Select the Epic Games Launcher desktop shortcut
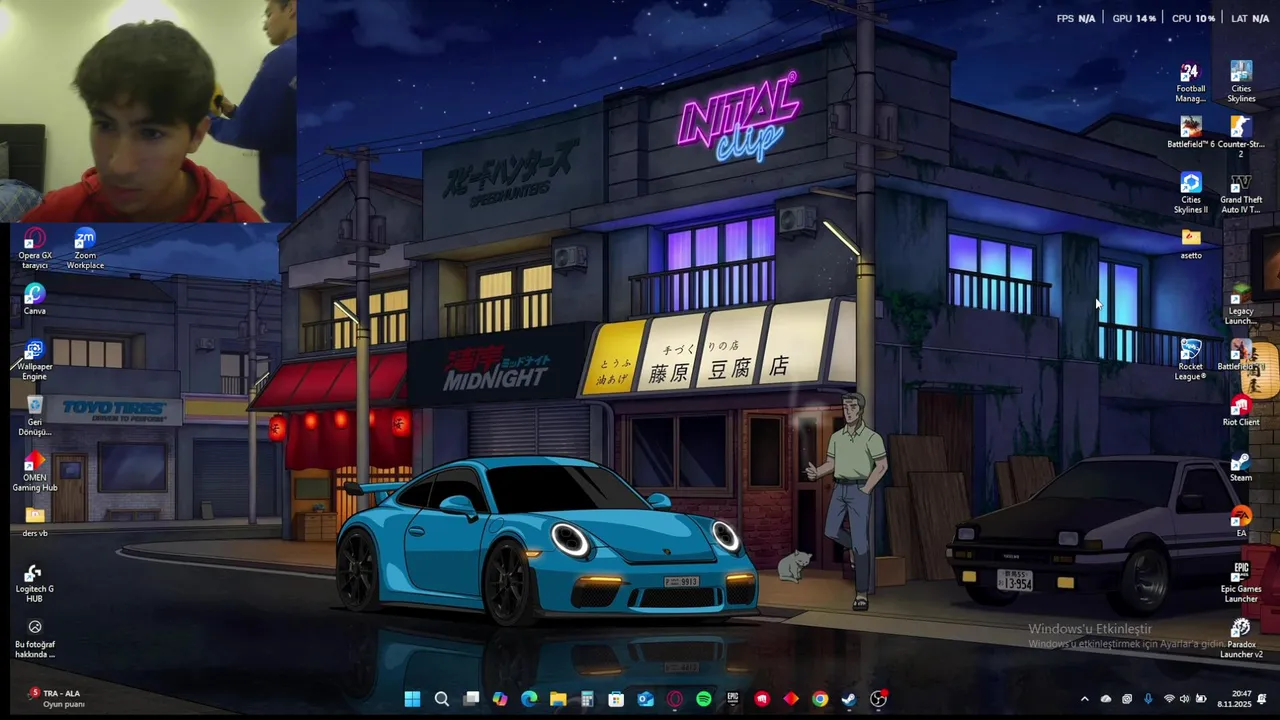 pyautogui.click(x=1241, y=582)
